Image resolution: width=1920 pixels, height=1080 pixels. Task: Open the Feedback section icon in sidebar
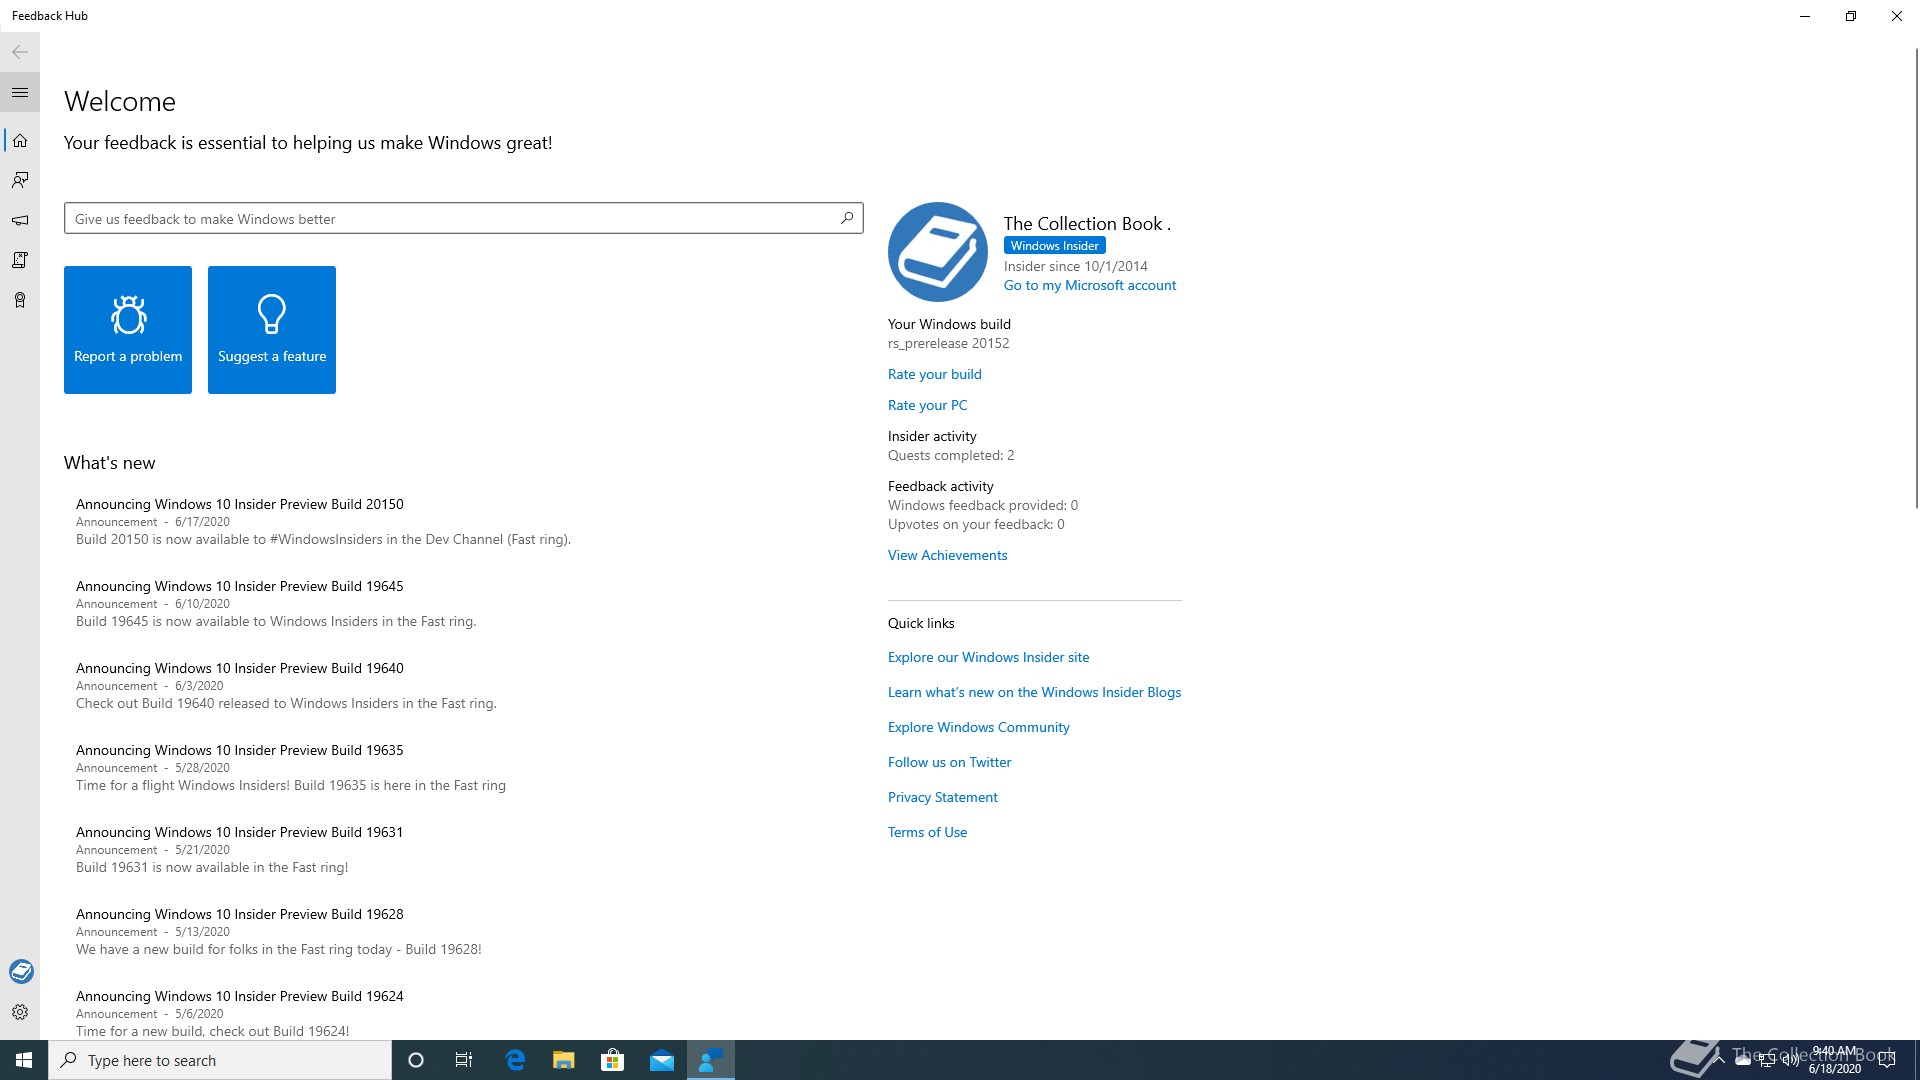pyautogui.click(x=20, y=180)
